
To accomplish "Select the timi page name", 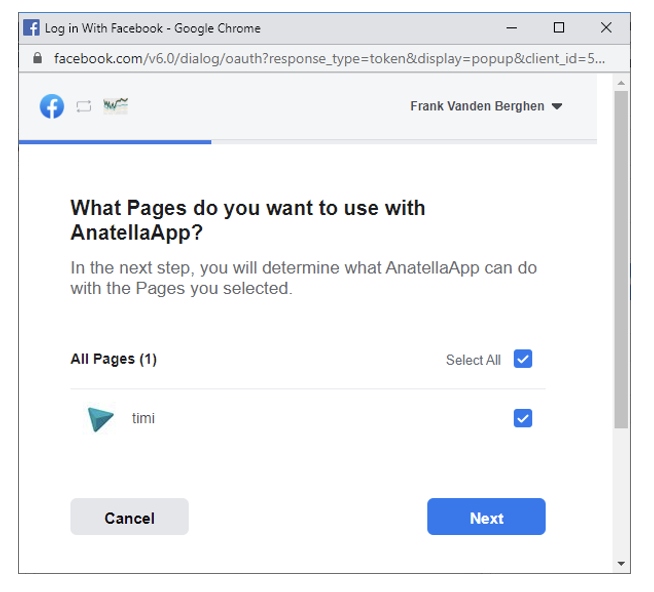I will coord(143,418).
